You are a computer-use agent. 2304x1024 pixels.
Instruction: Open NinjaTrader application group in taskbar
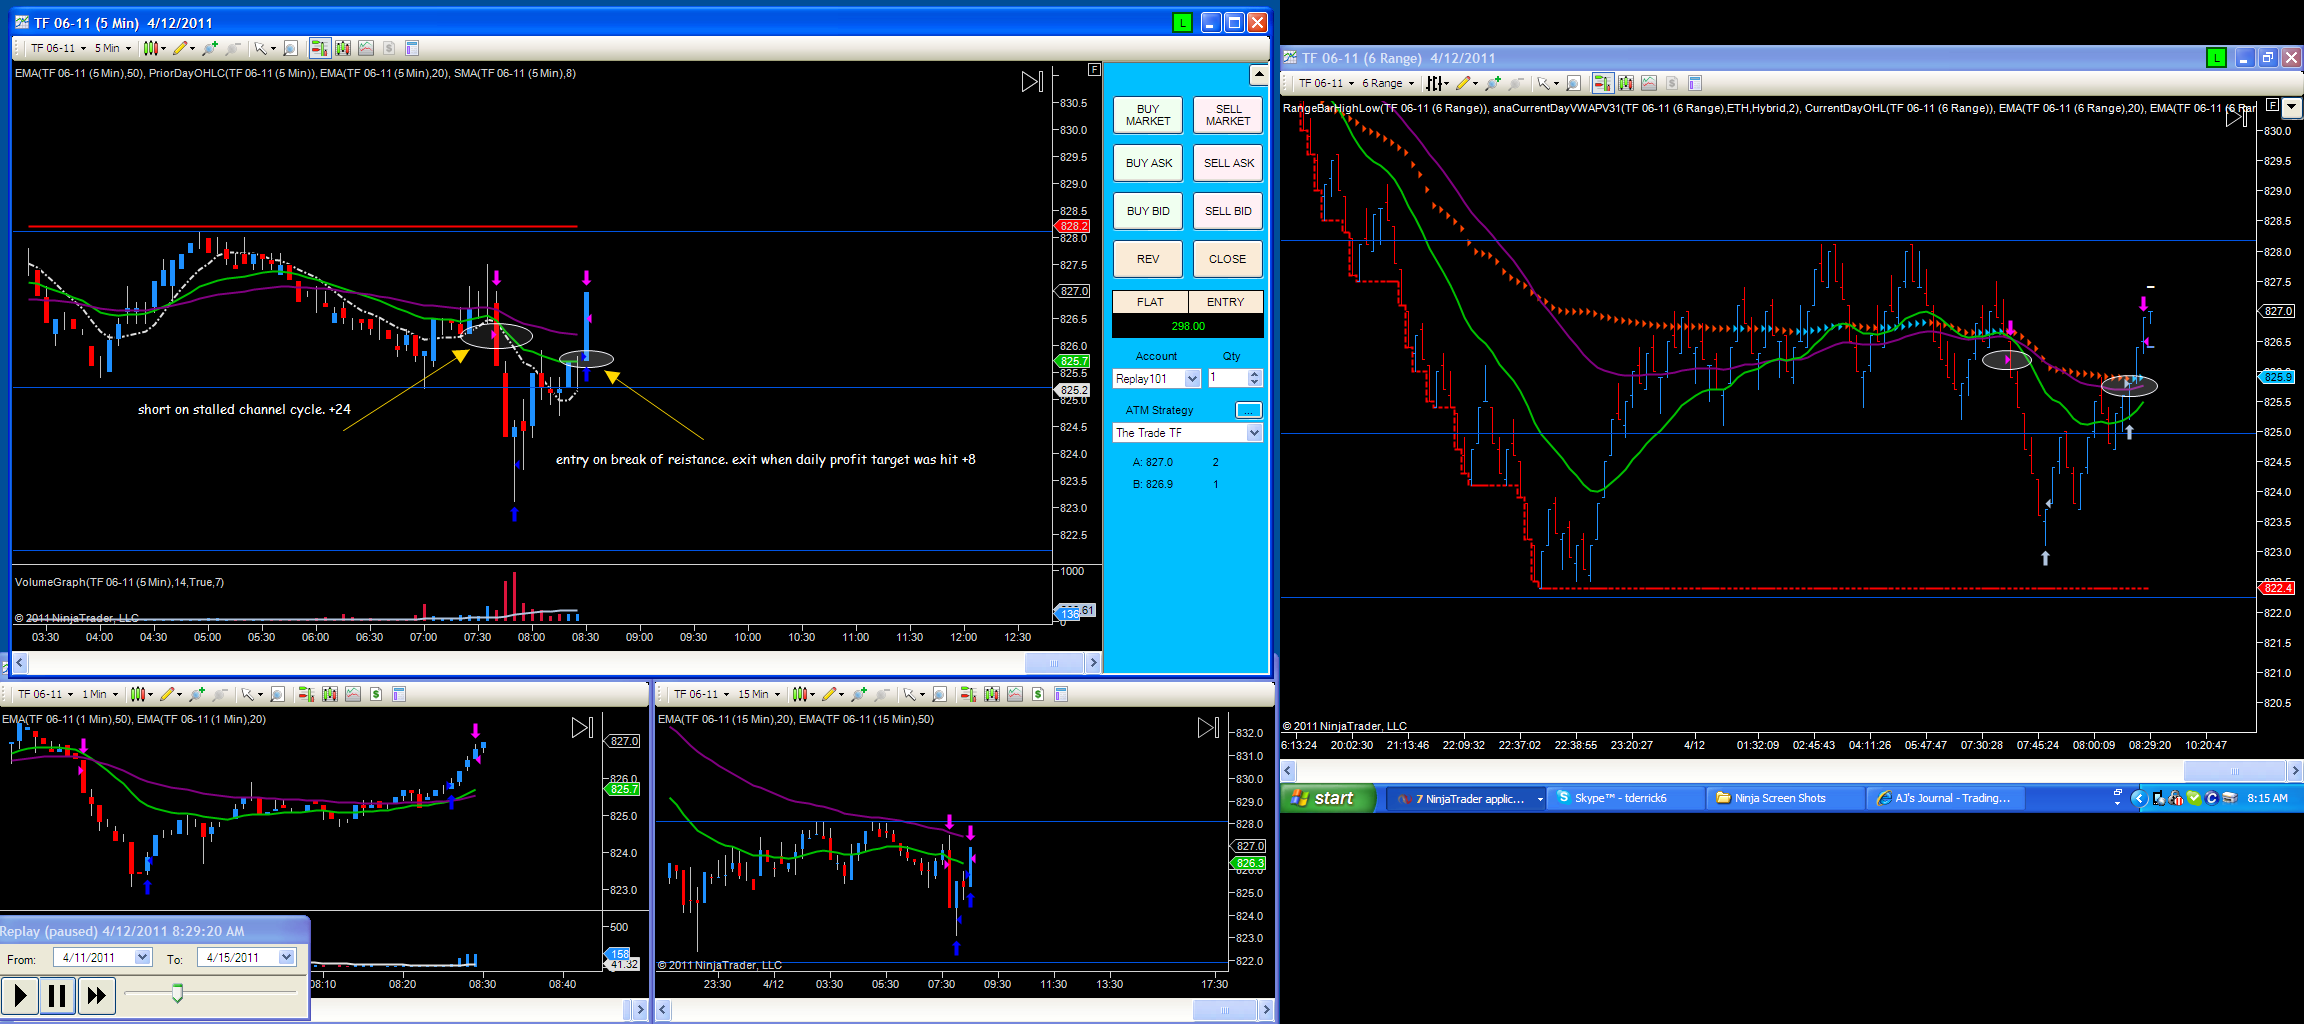point(1466,798)
